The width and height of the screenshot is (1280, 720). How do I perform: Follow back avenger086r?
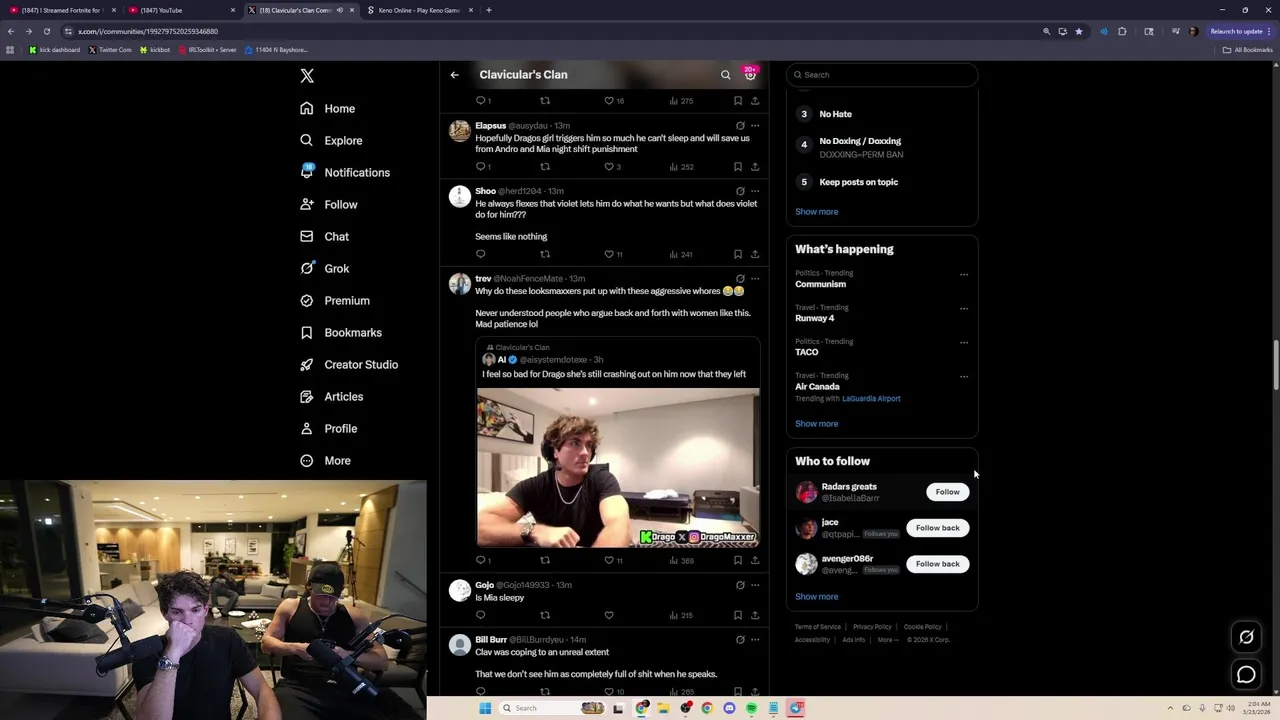[937, 564]
